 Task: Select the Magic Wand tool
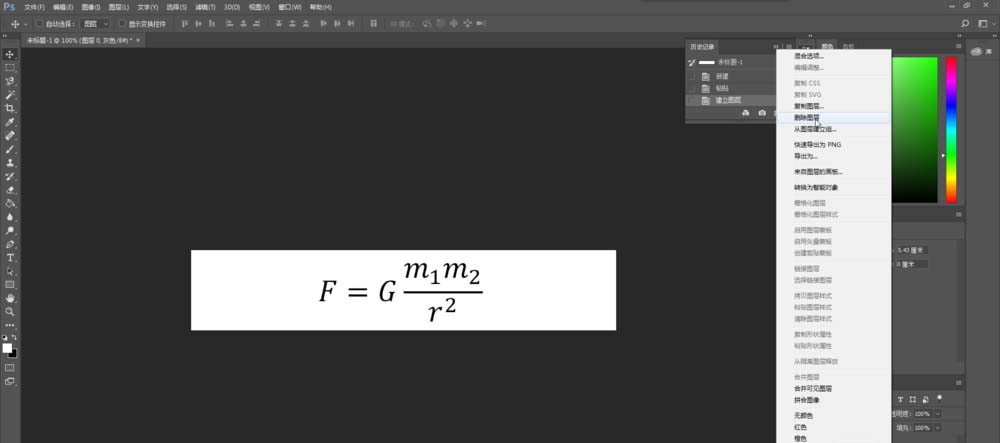[10, 94]
